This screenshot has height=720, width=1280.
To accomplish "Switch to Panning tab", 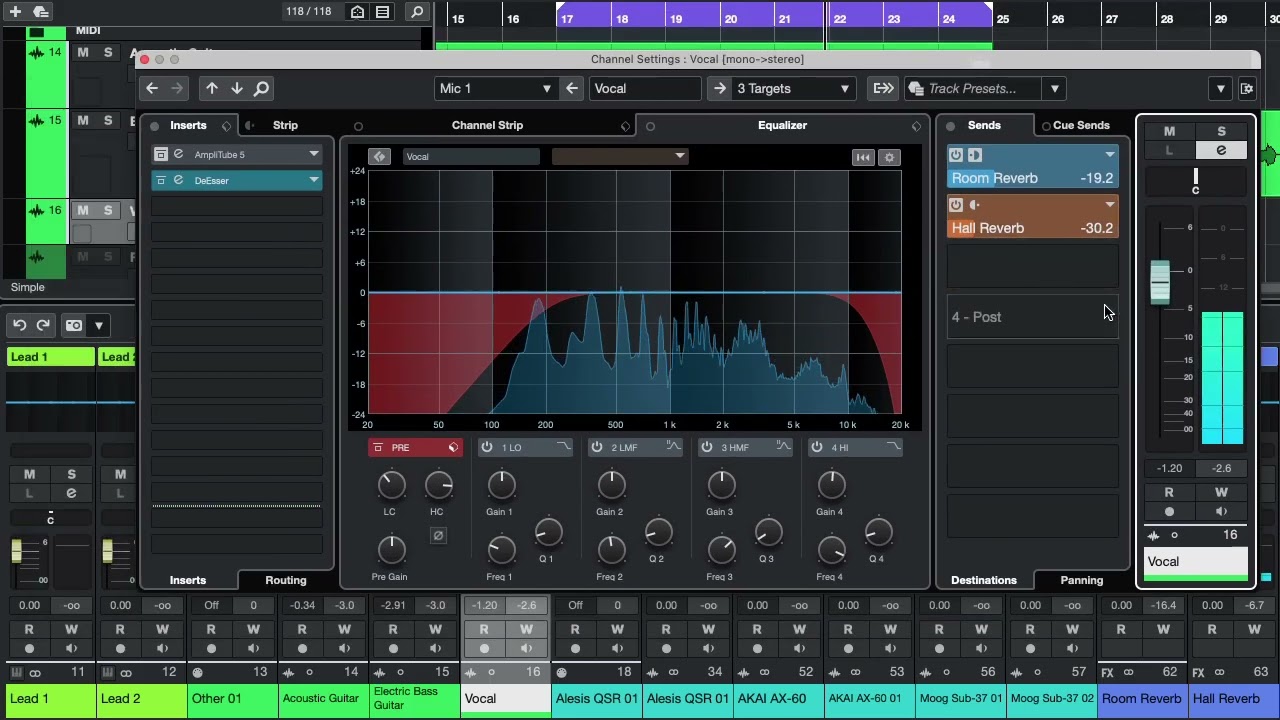I will pos(1081,580).
